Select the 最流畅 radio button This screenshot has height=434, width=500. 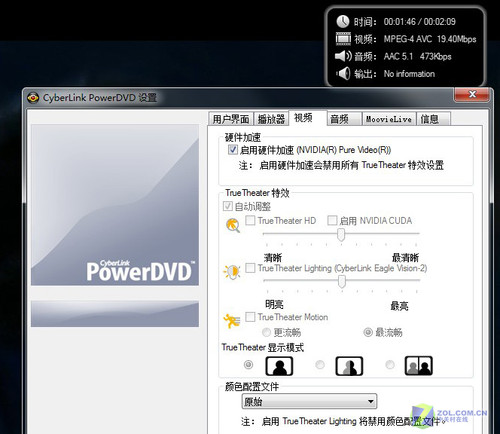368,332
